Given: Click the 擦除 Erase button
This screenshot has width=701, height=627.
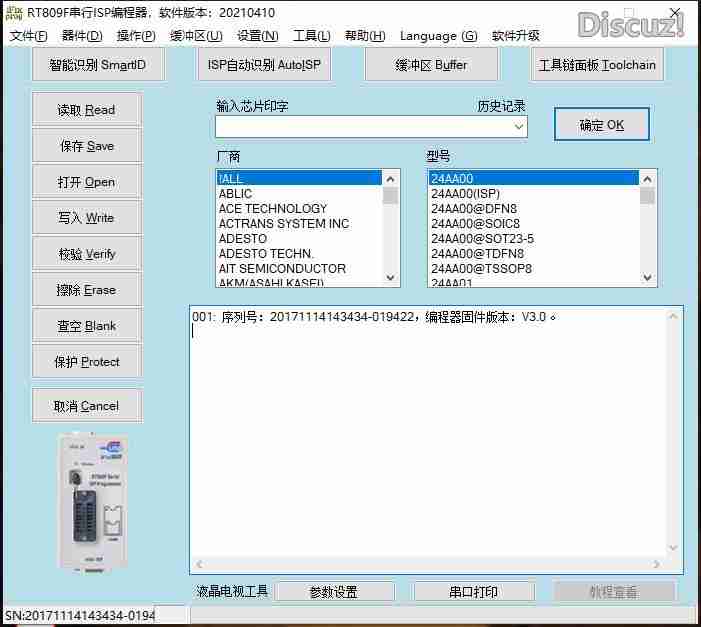Looking at the screenshot, I should click(x=87, y=290).
